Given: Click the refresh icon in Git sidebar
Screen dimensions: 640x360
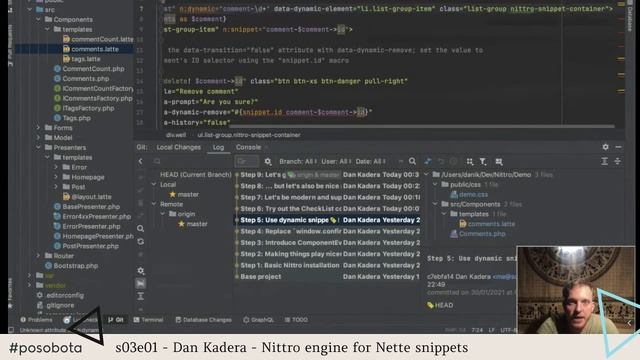Looking at the screenshot, I should tap(140, 242).
